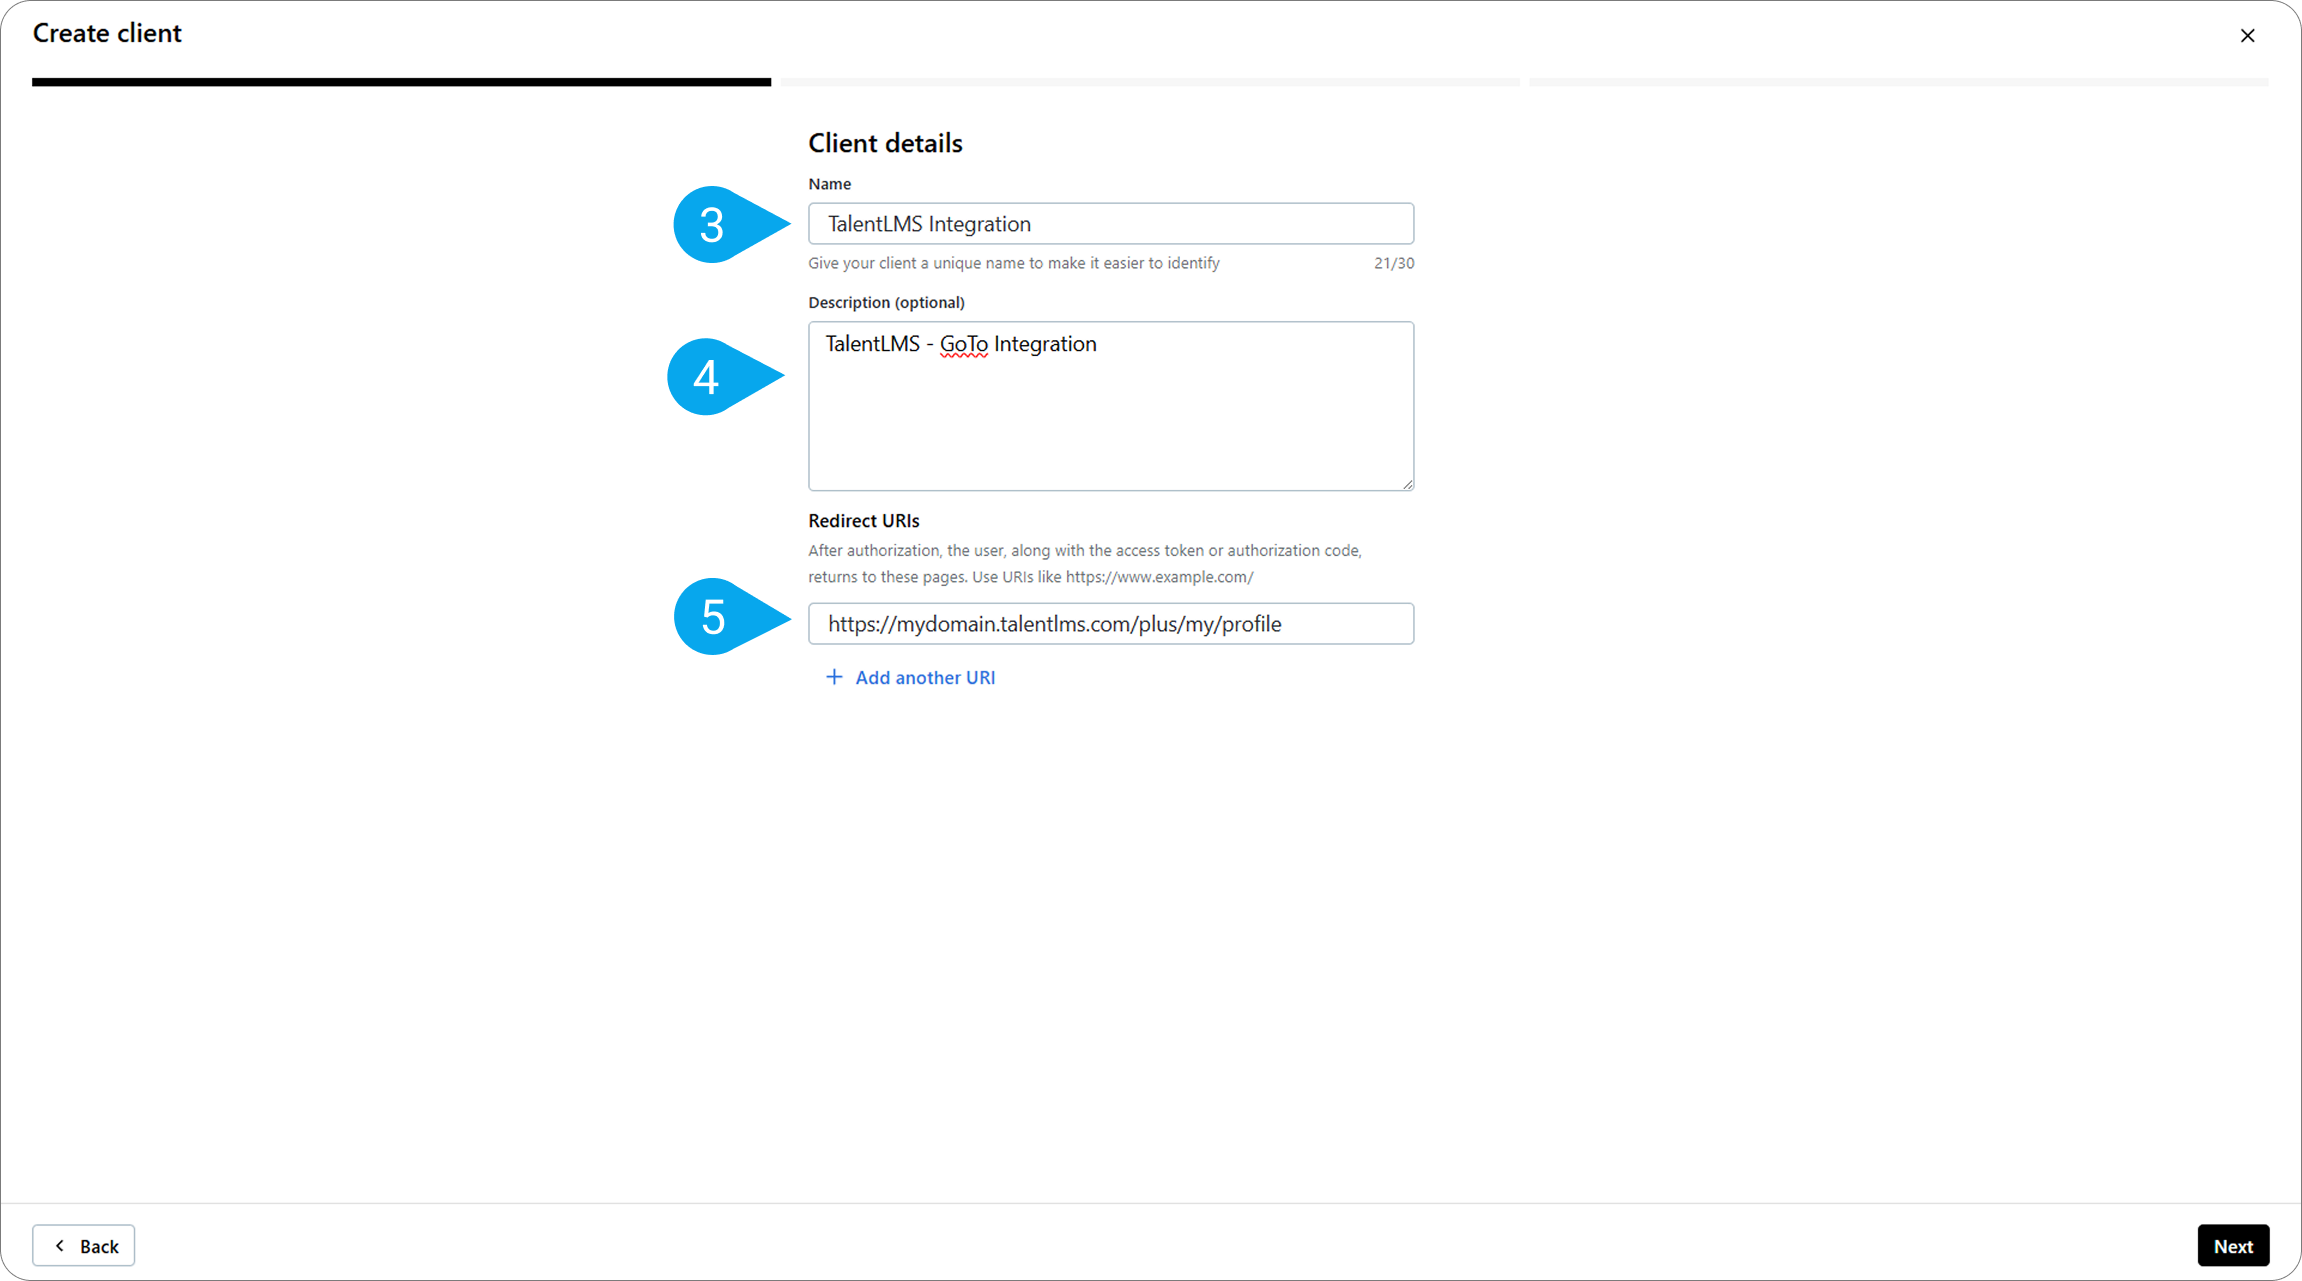The width and height of the screenshot is (2302, 1281).
Task: Click the plus icon beside Add another URI
Action: click(x=834, y=677)
